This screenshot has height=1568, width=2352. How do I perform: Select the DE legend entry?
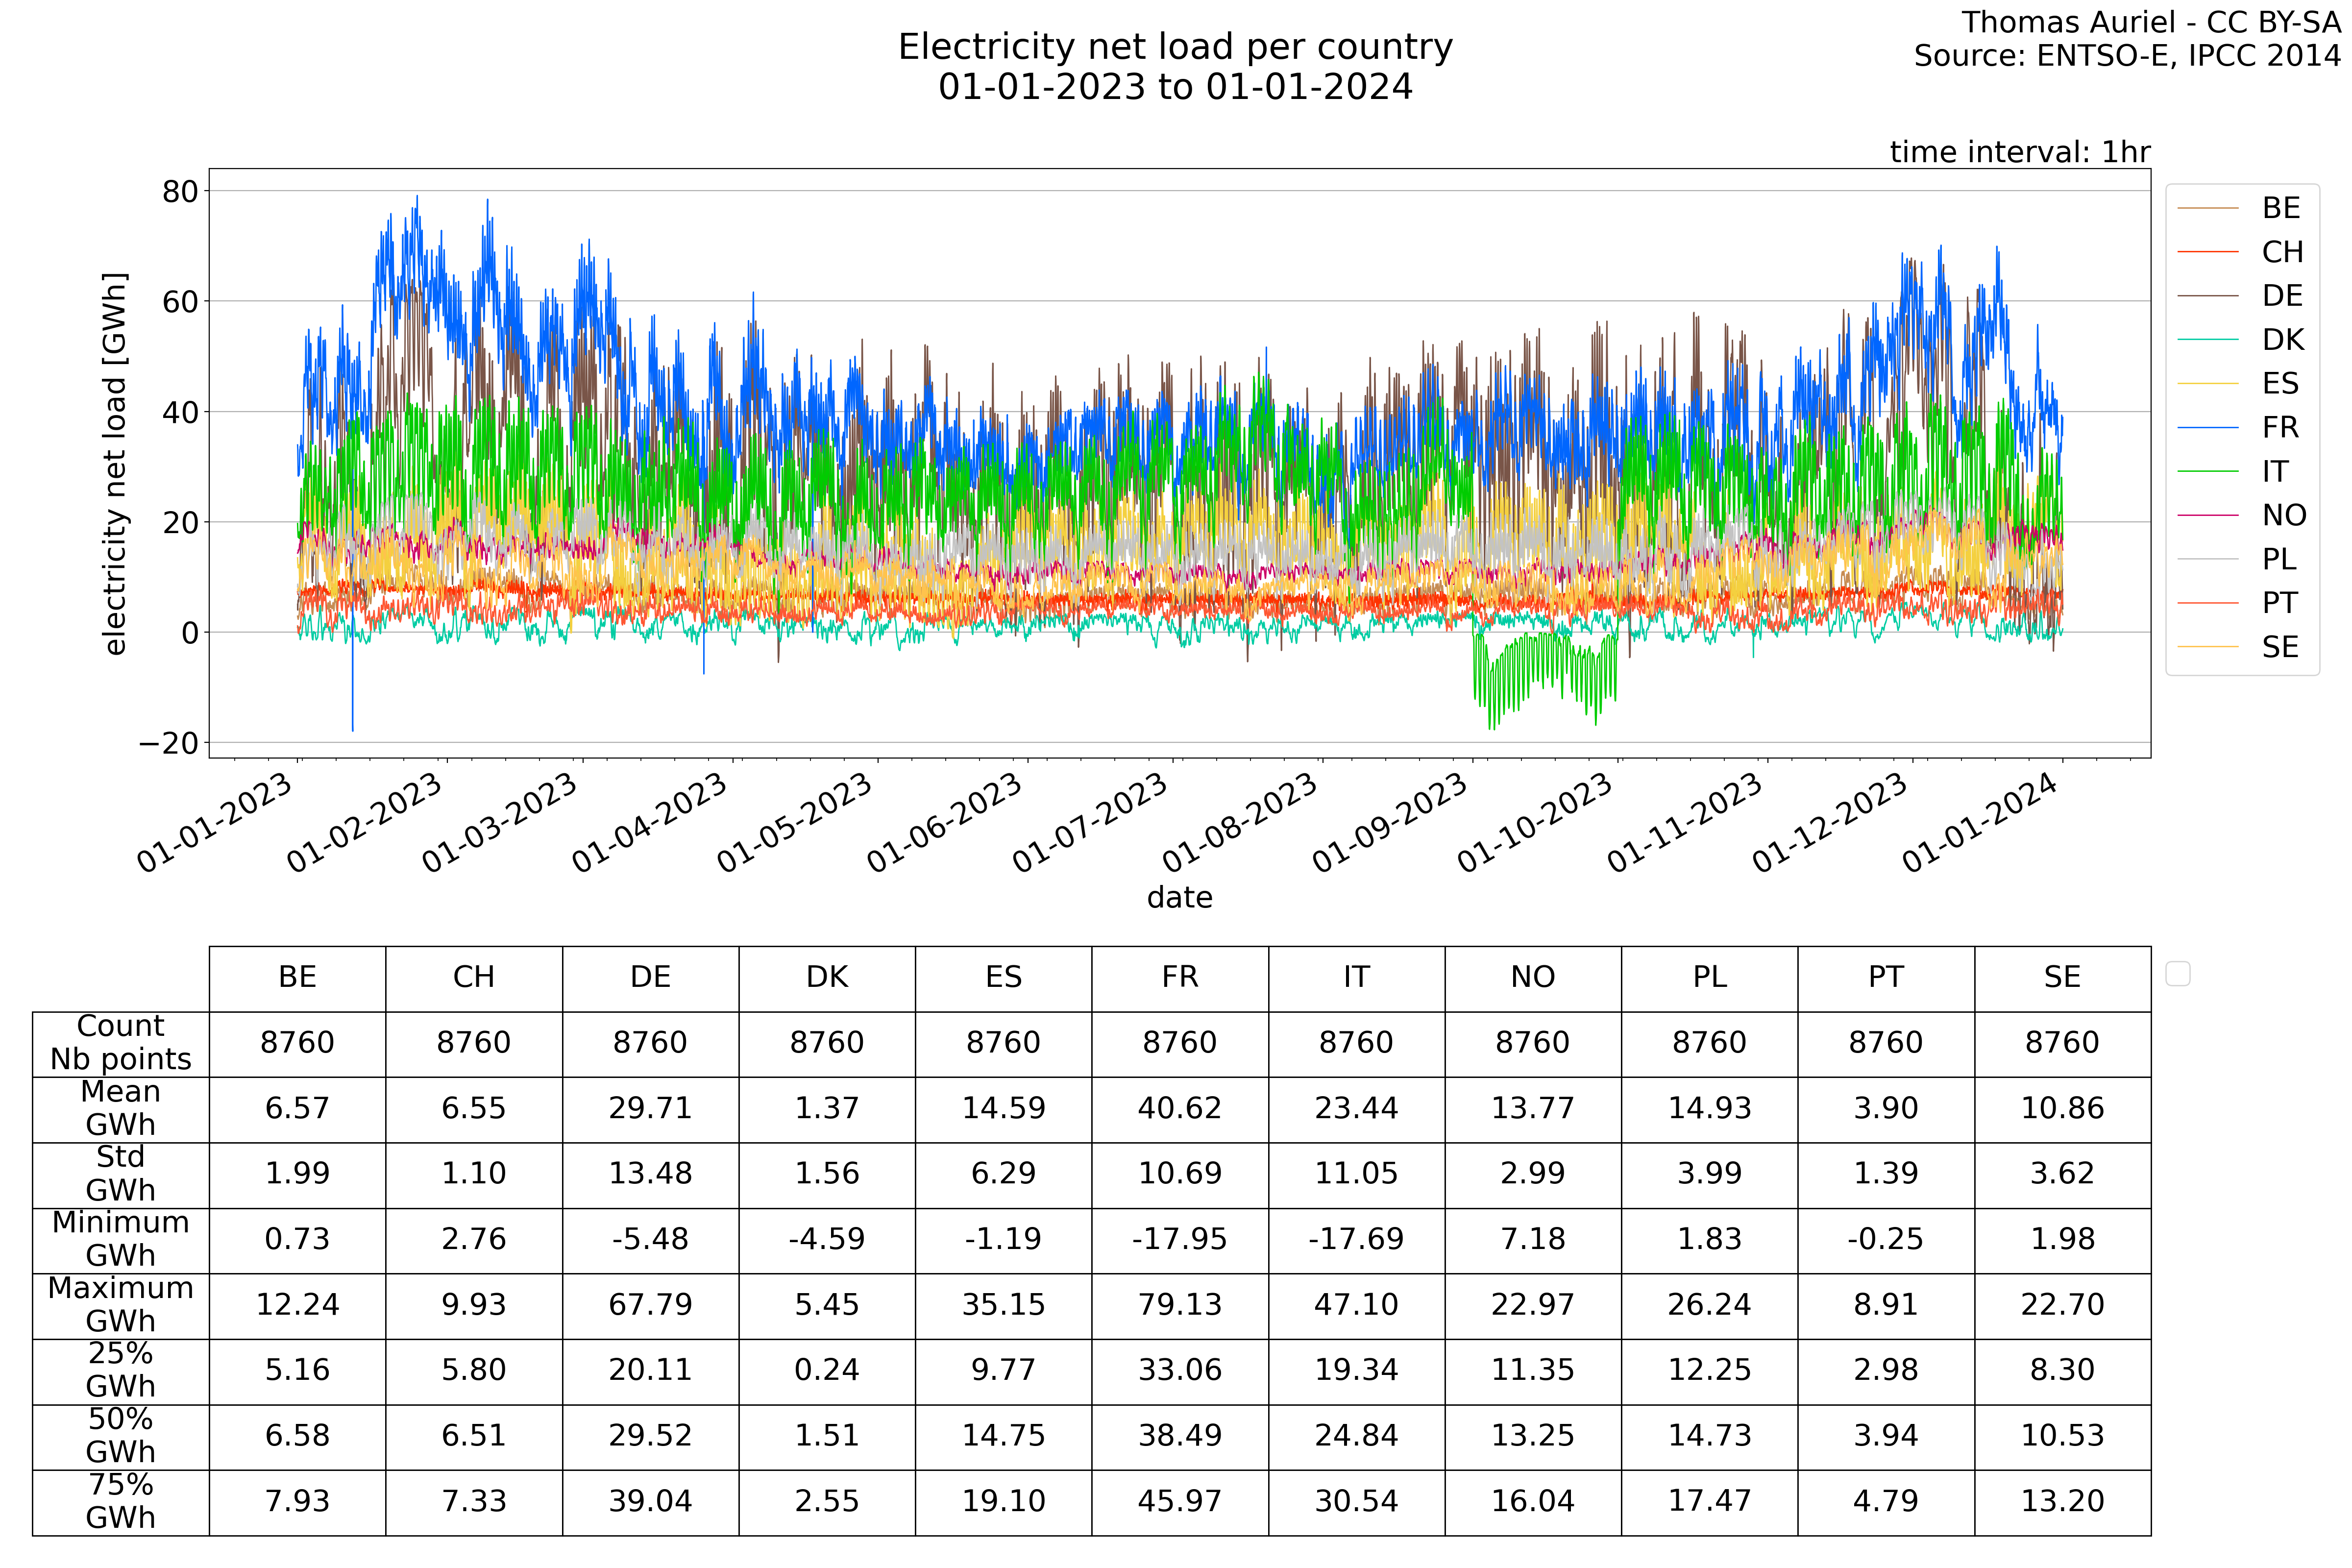pos(2282,296)
